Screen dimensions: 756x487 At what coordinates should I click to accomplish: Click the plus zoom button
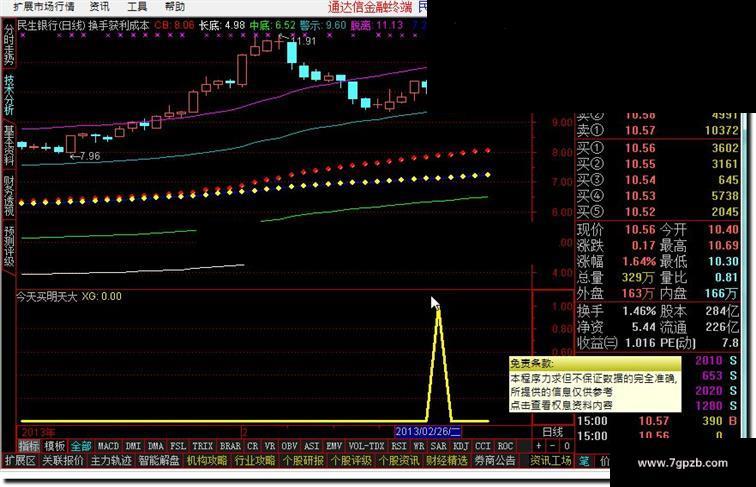point(539,446)
